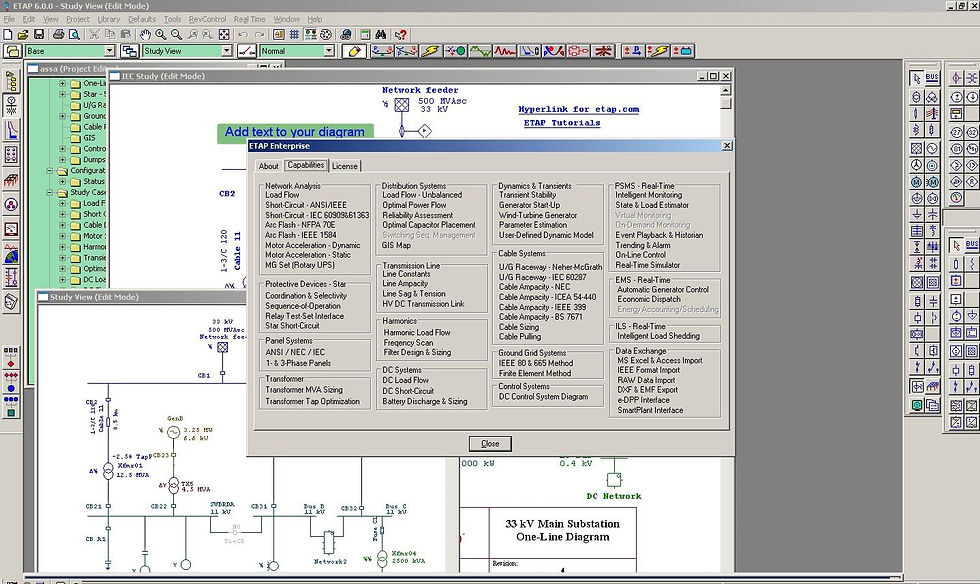Select DC Load Flow mode icon

point(633,51)
